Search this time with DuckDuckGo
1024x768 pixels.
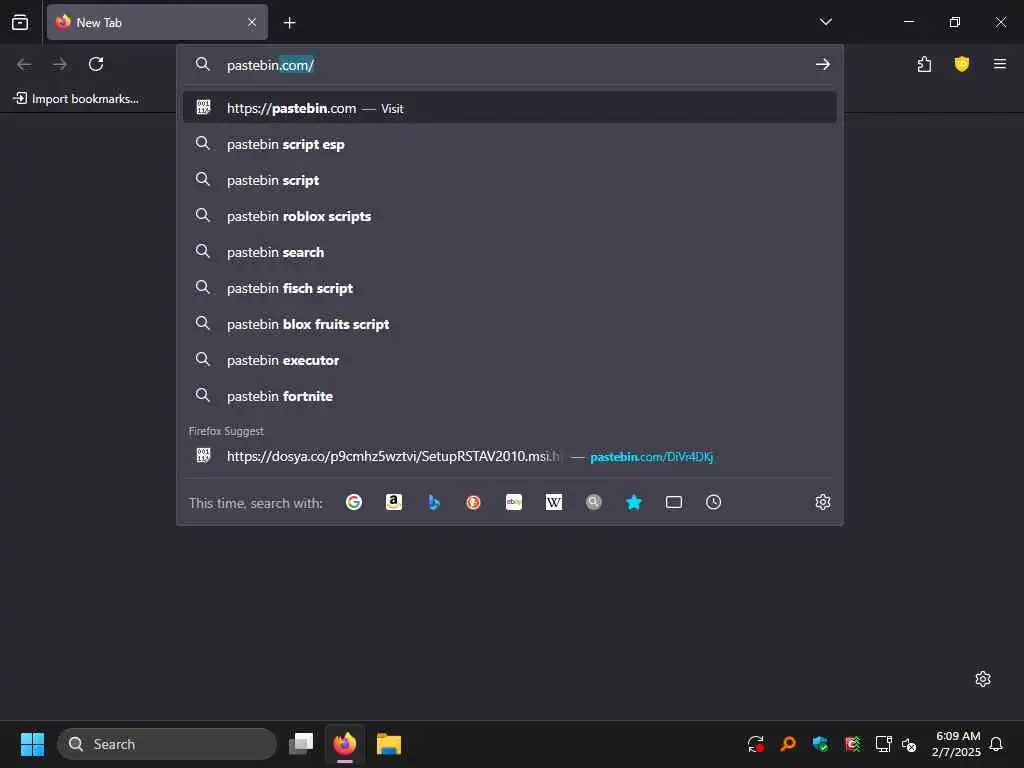[x=473, y=502]
